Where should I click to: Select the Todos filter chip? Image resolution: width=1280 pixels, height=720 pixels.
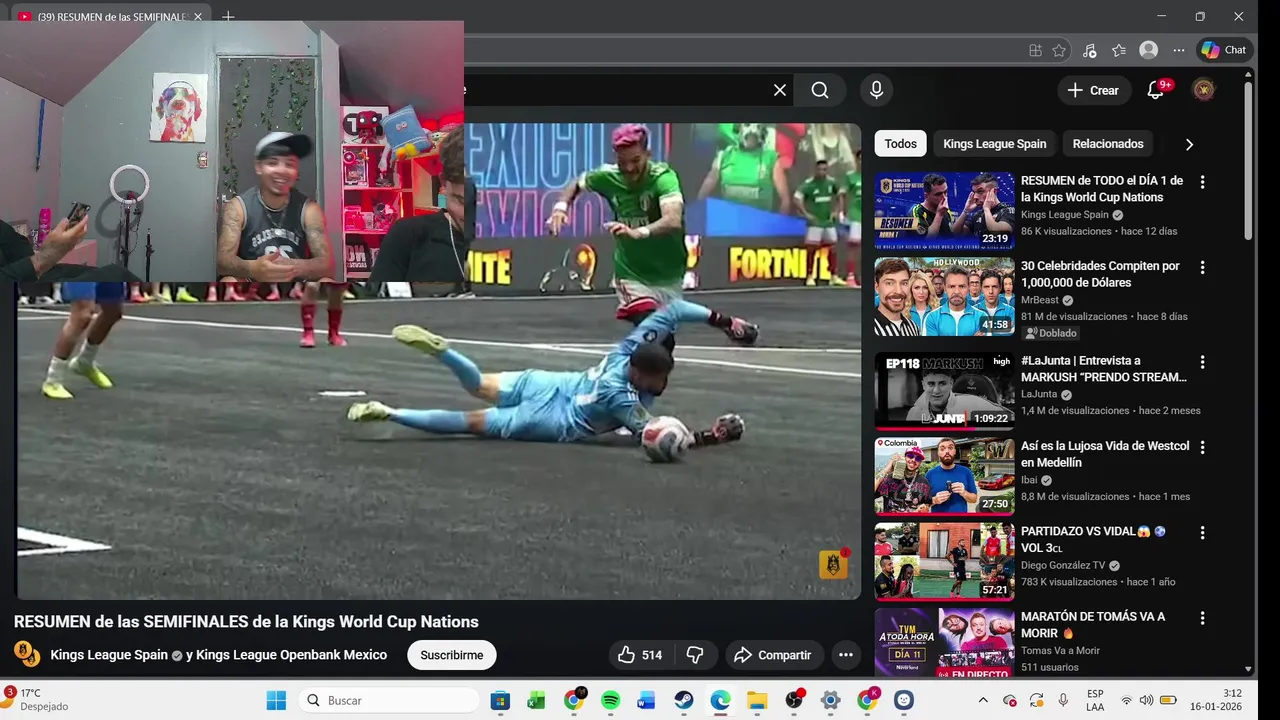(x=900, y=144)
